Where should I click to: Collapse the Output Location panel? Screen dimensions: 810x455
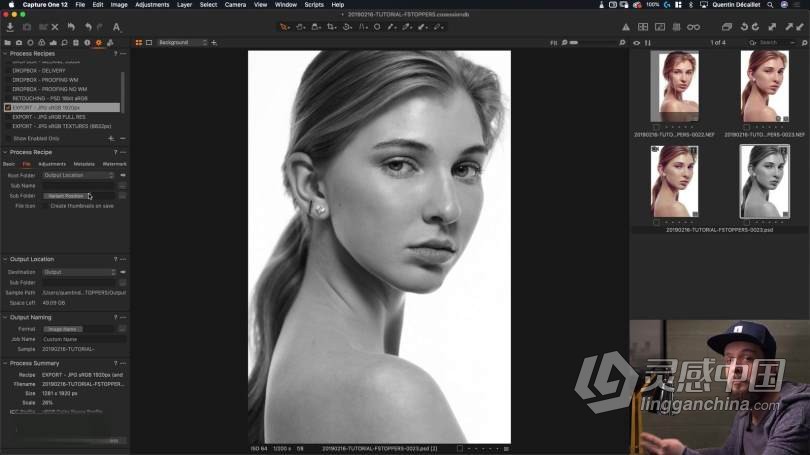click(x=5, y=259)
